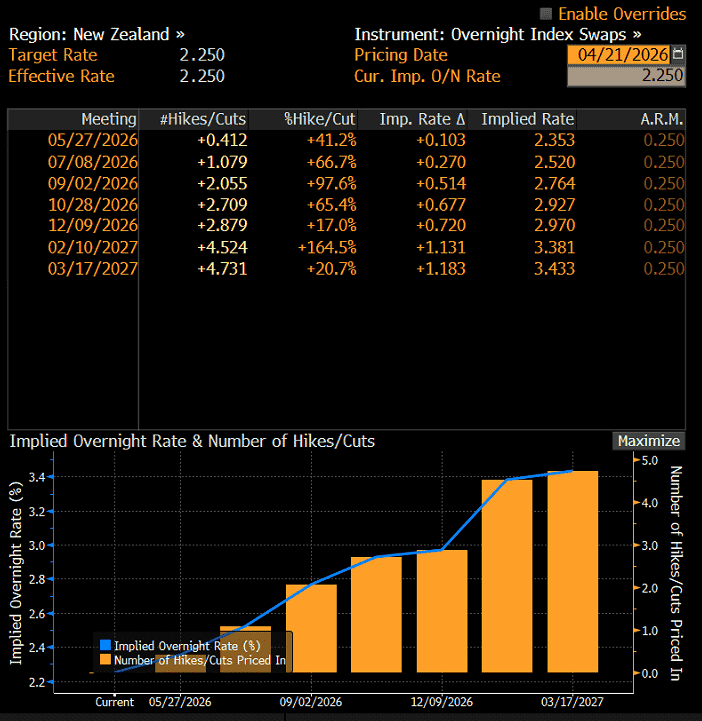
Task: Open the Pricing Date calendar icon
Action: [x=678, y=54]
